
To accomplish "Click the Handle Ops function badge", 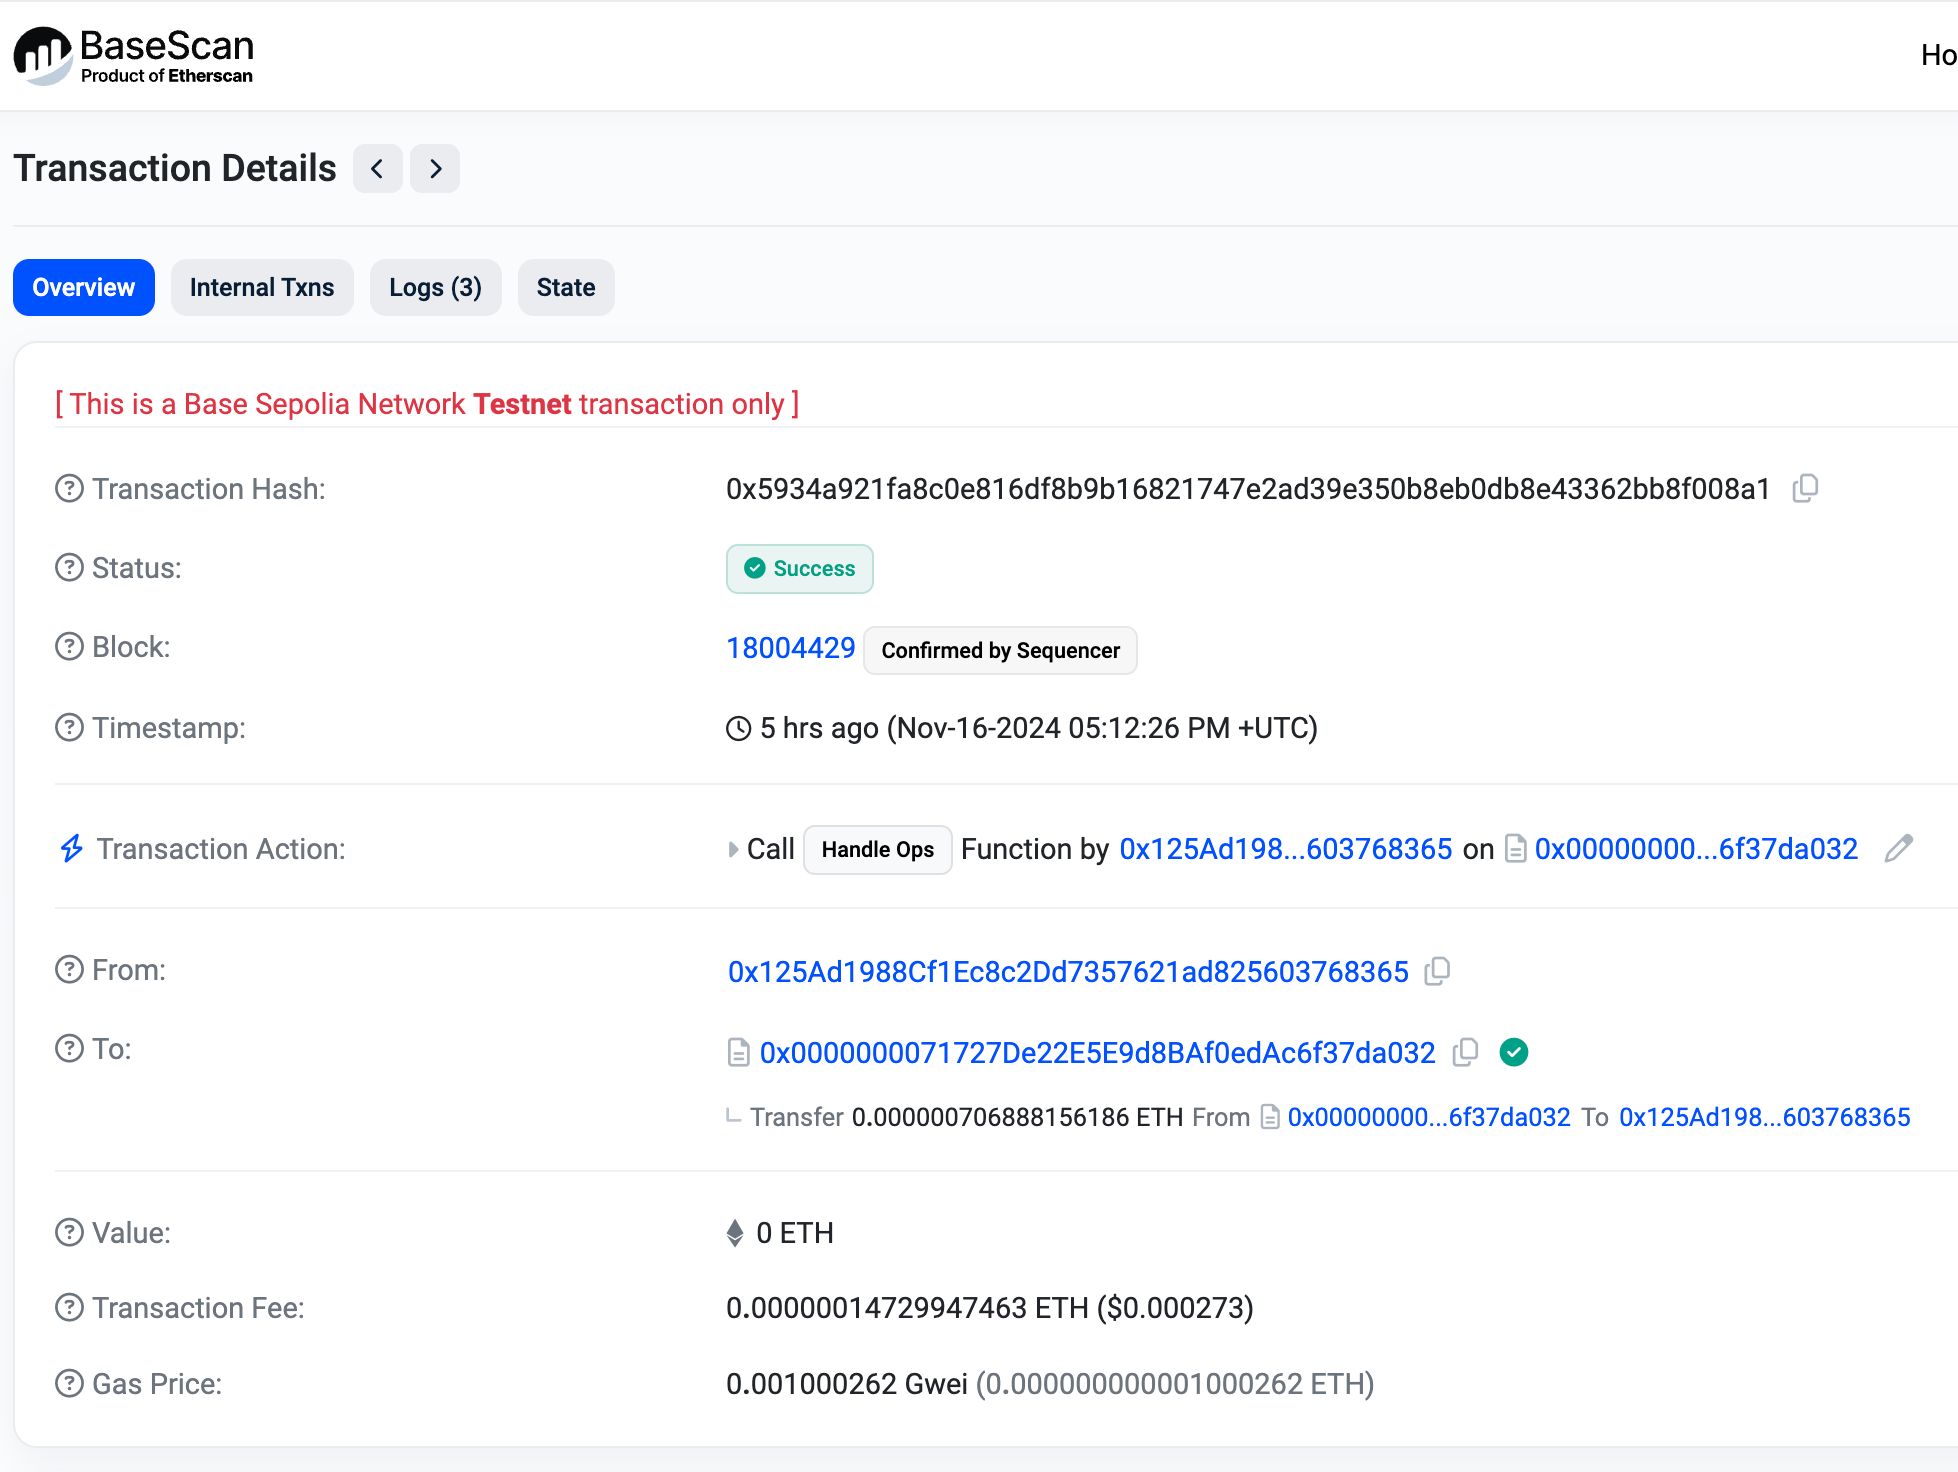I will click(877, 850).
